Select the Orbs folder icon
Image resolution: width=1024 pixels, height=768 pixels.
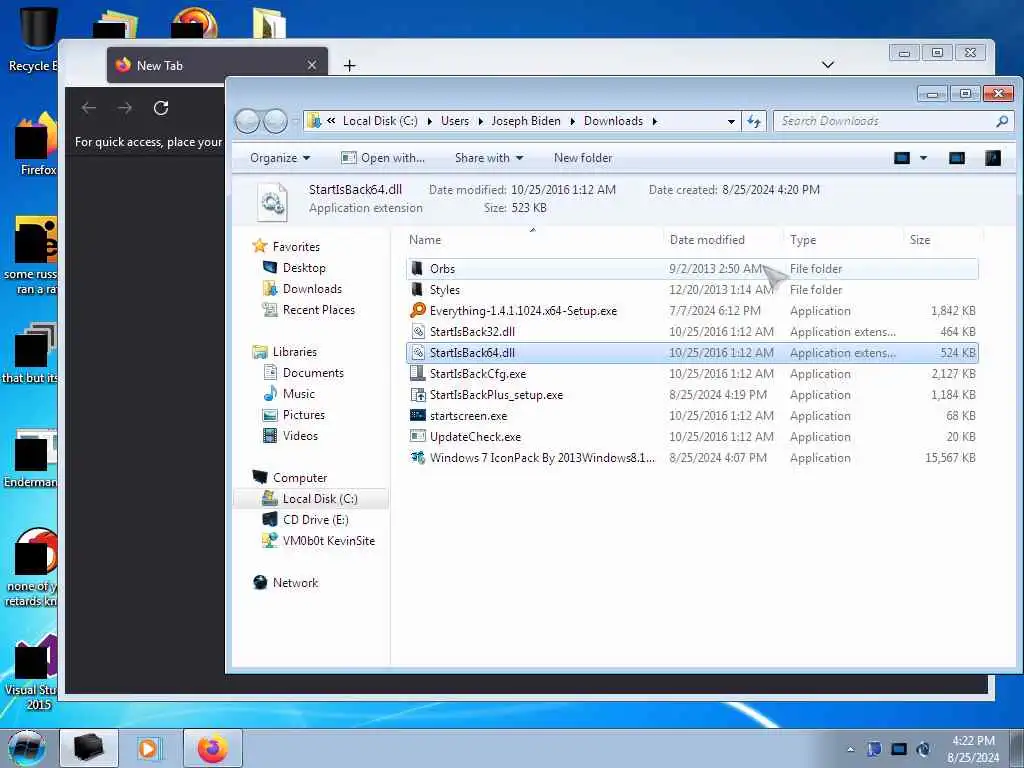[417, 268]
